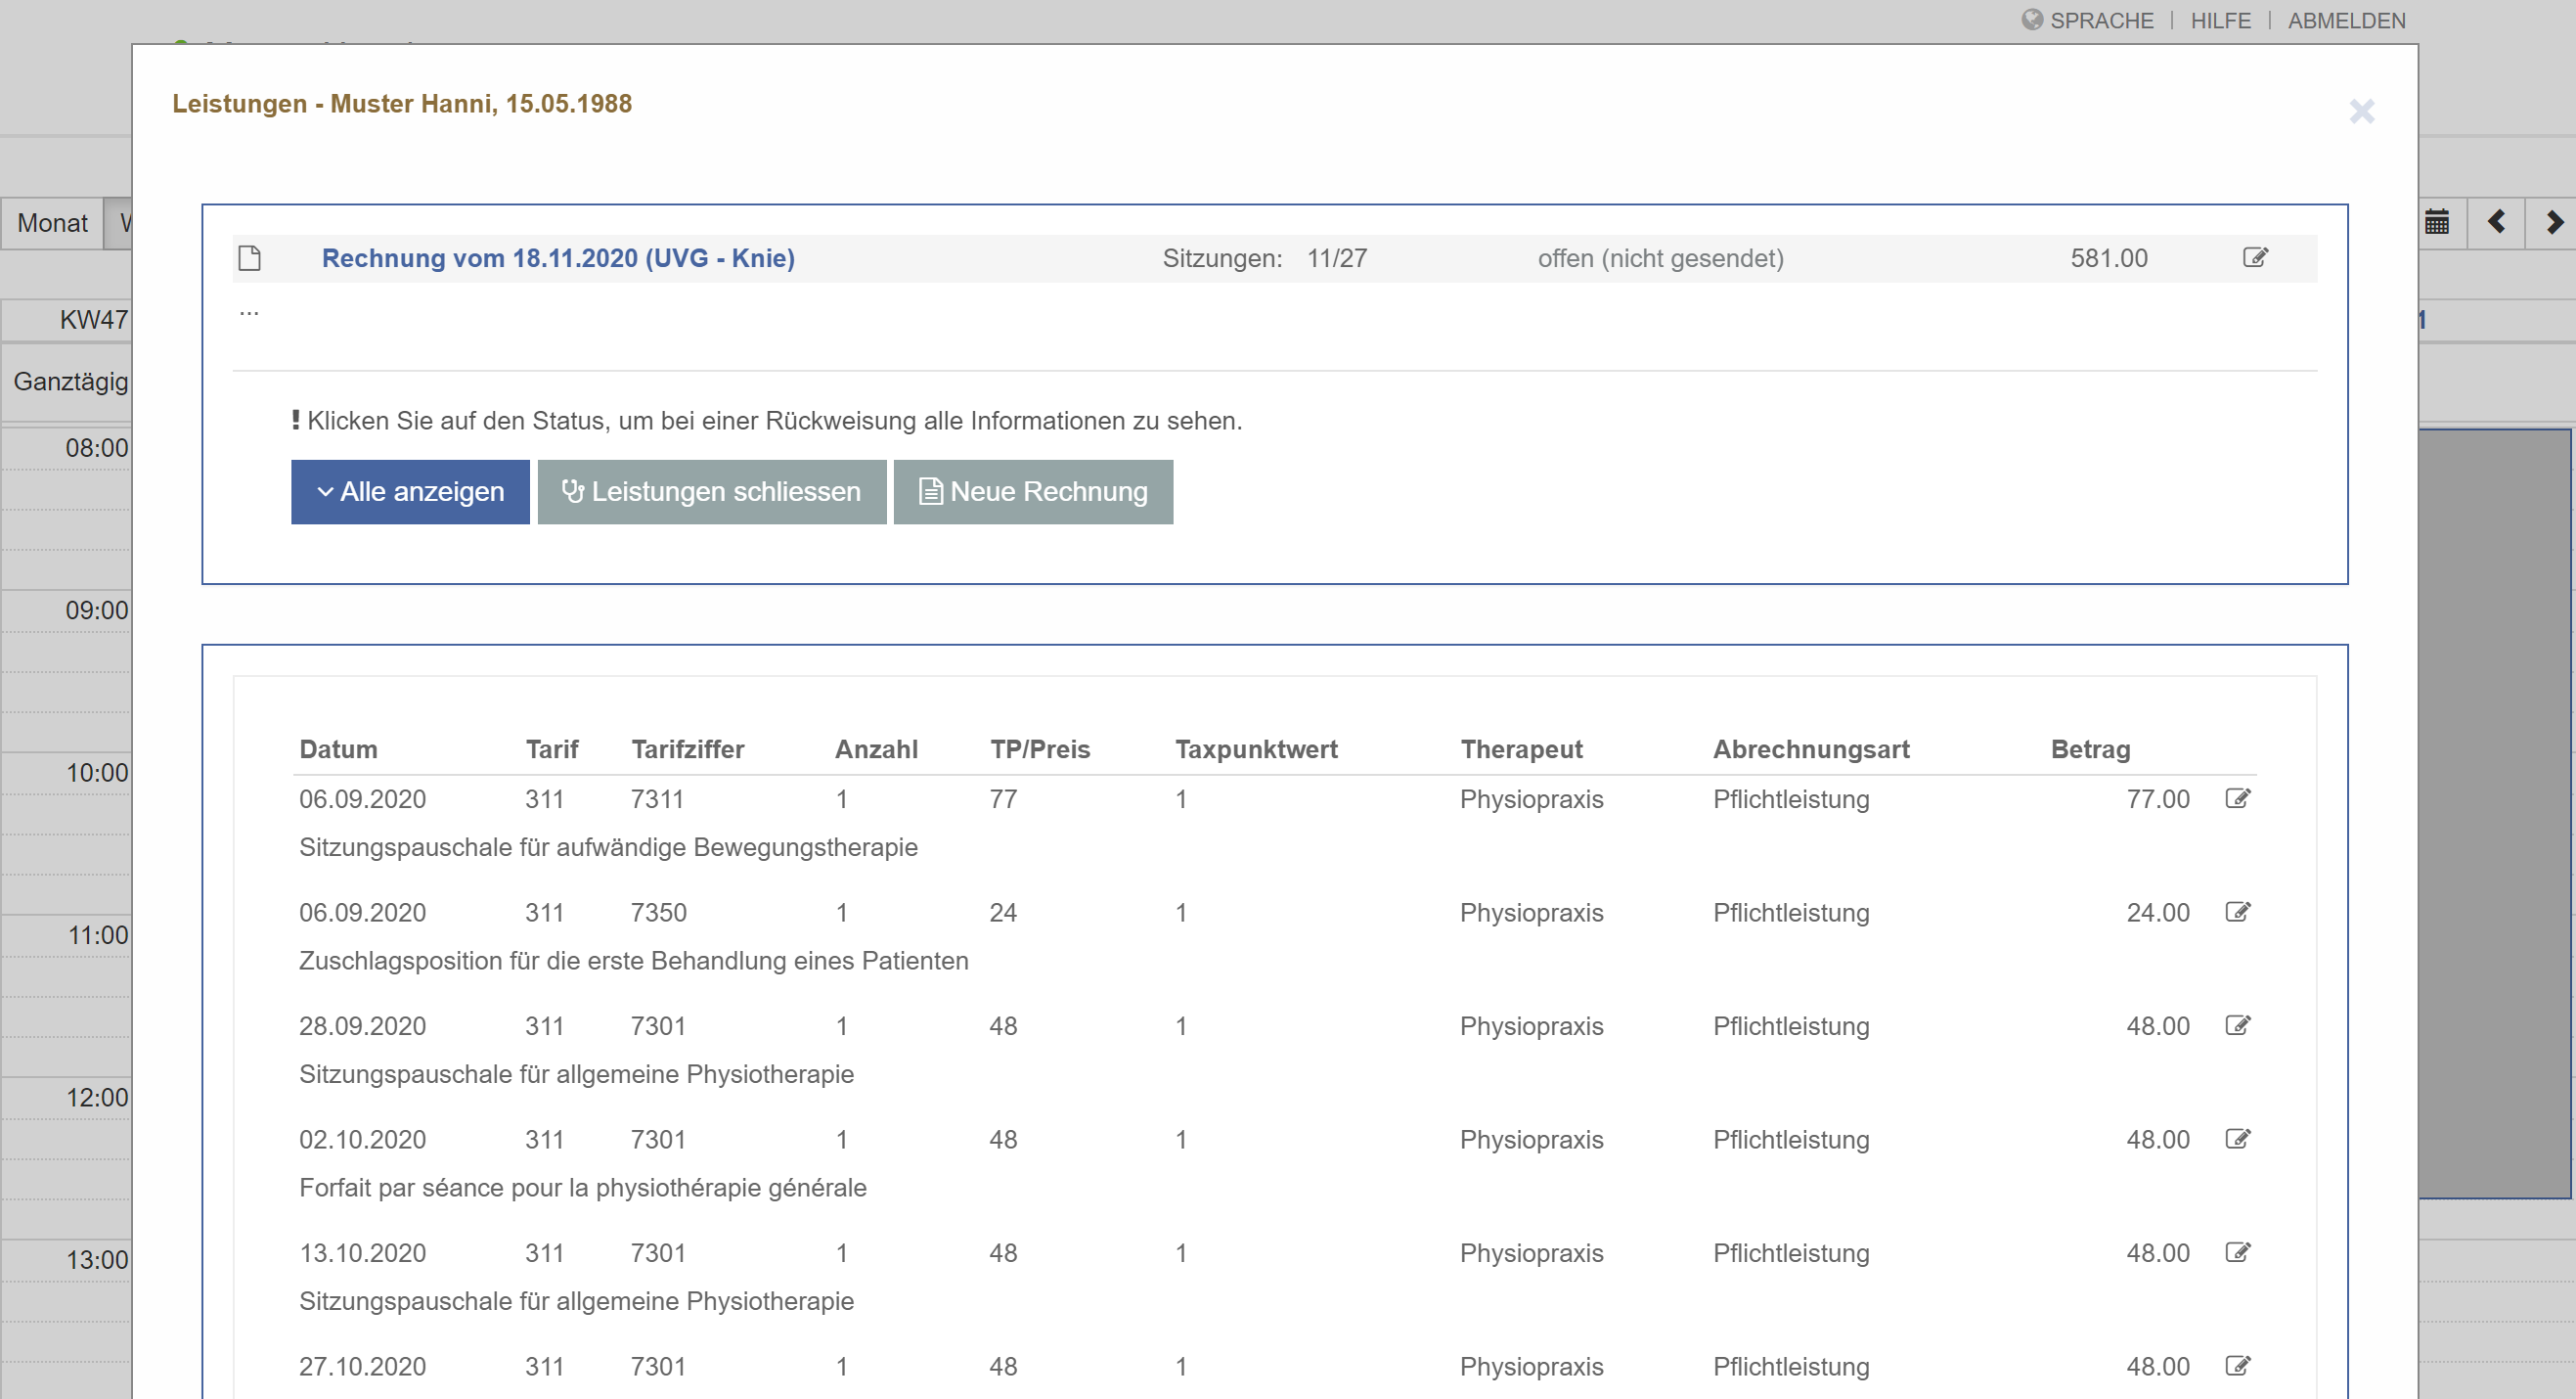
Task: Click the globe icon next to SPRACHE
Action: [2032, 20]
